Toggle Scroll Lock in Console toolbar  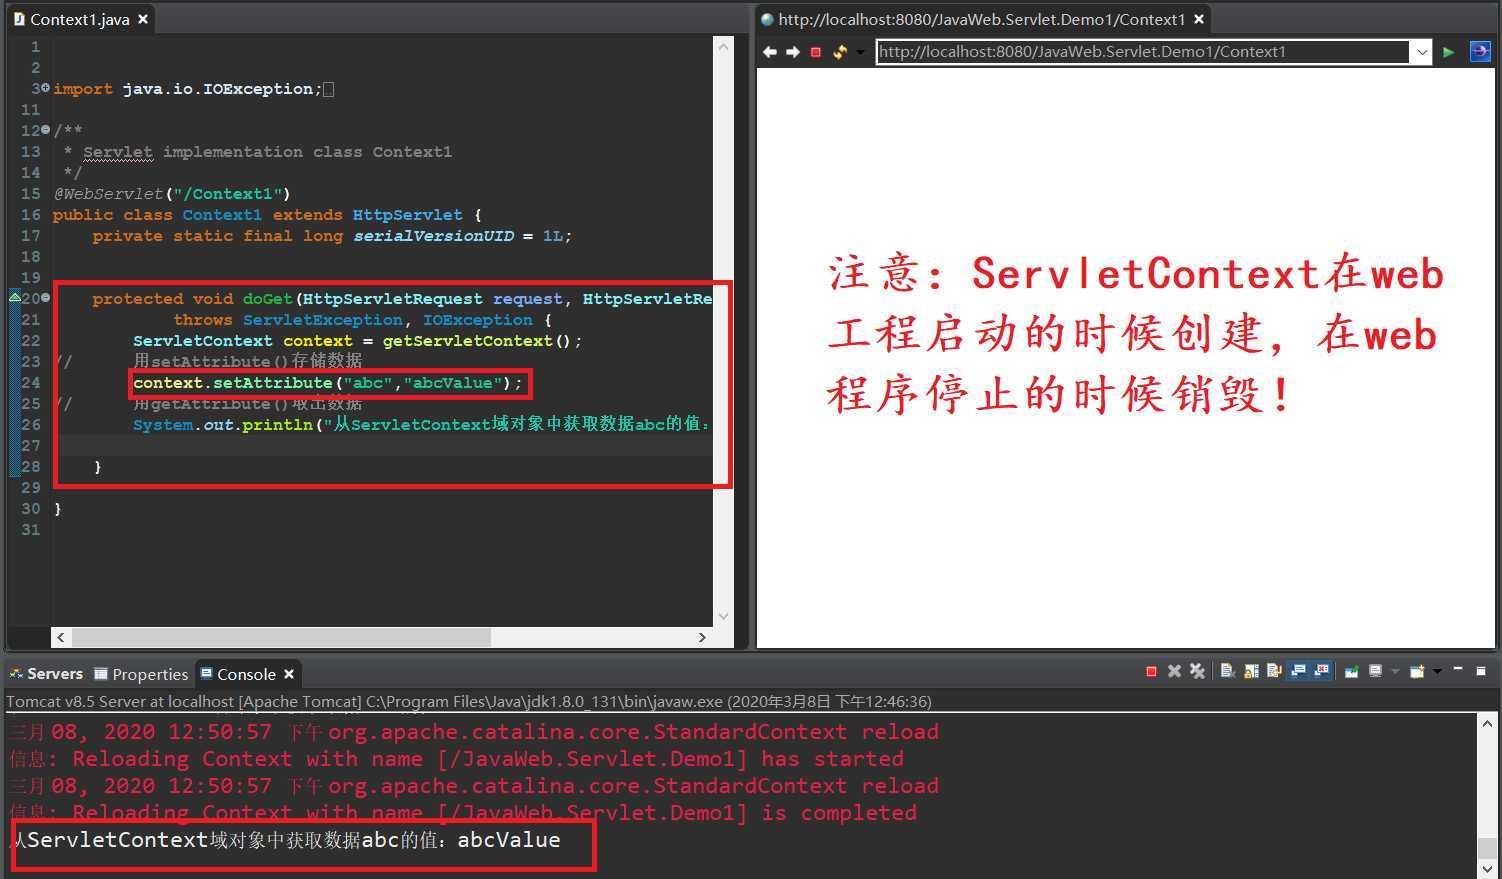coord(1251,672)
